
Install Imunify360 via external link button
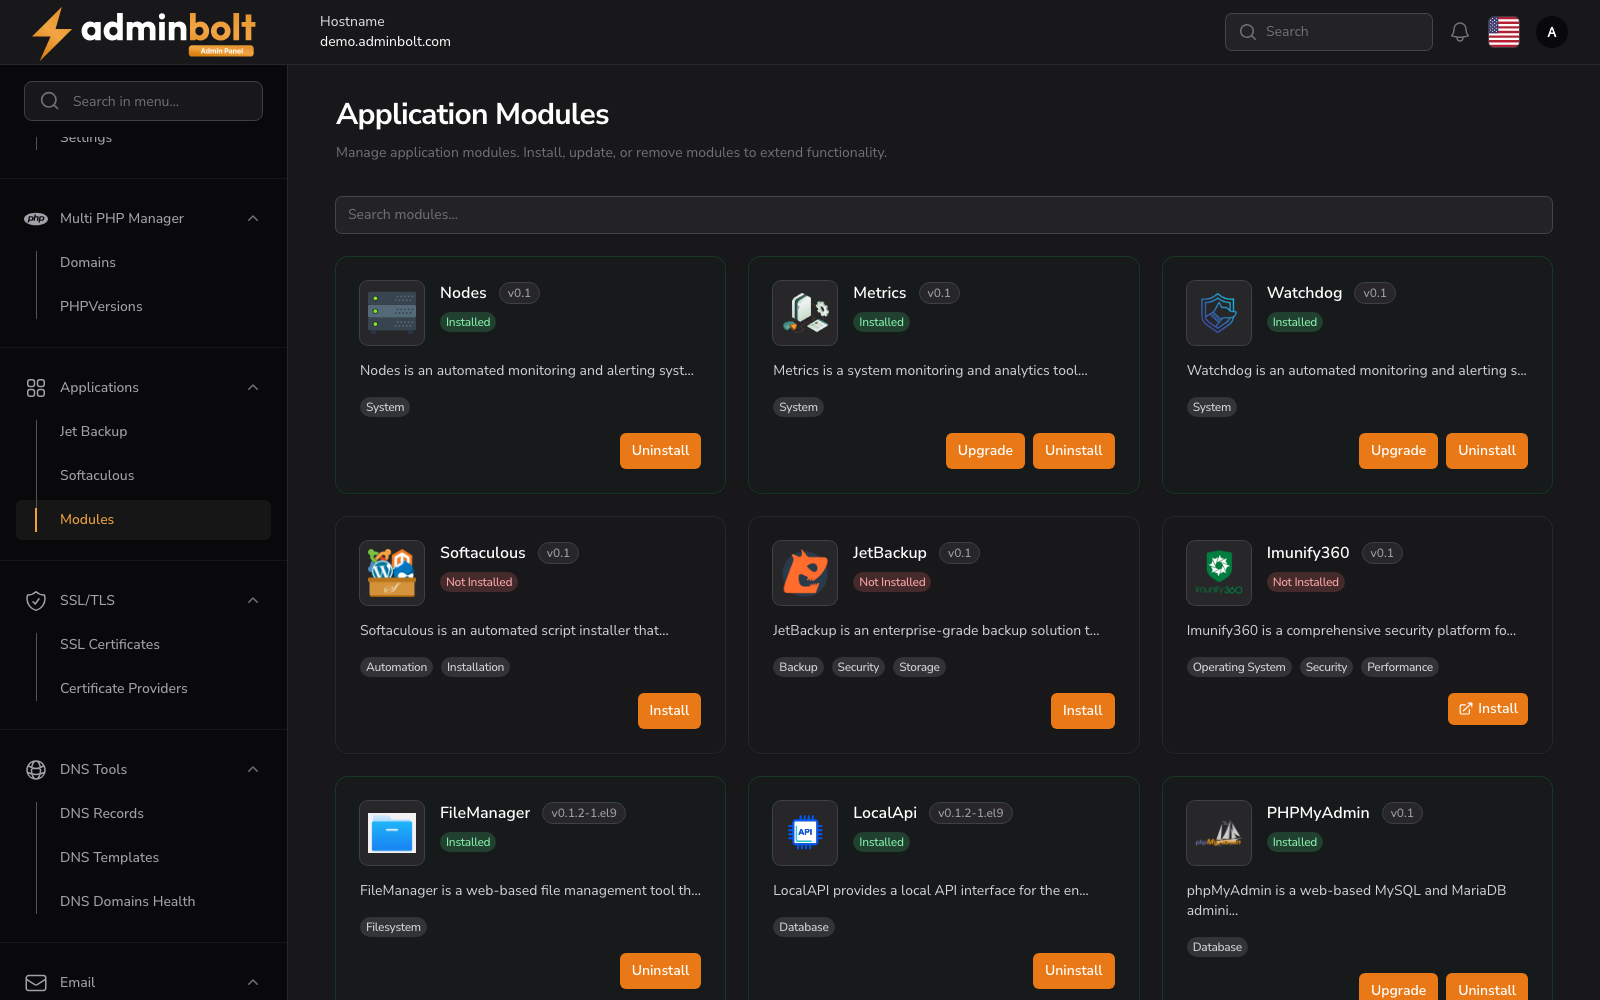(1487, 709)
